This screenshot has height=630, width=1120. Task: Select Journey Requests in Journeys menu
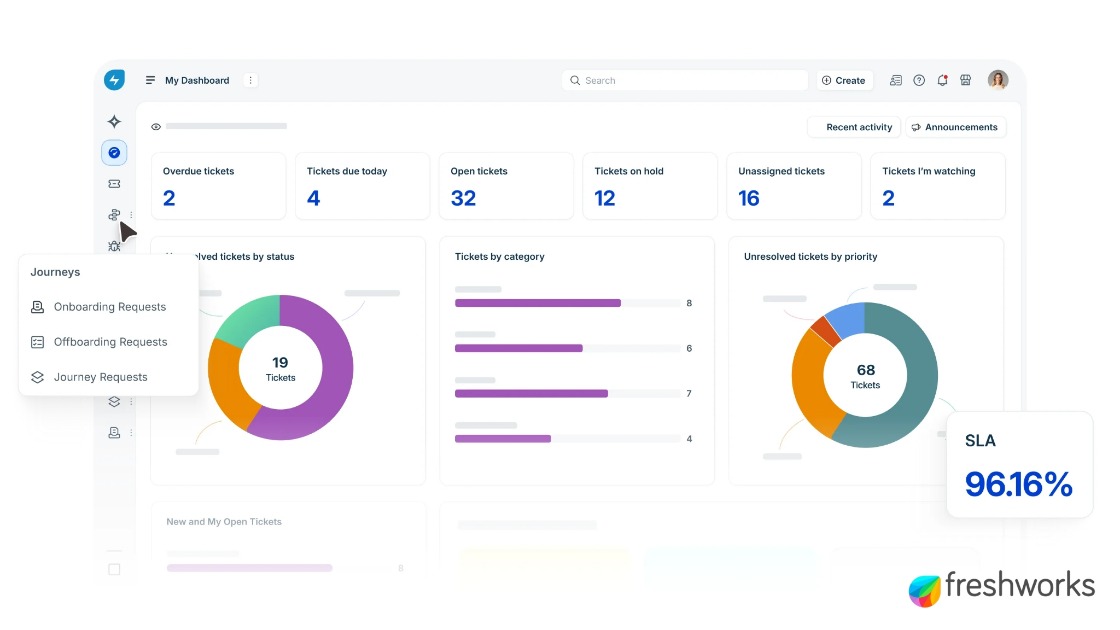click(109, 376)
